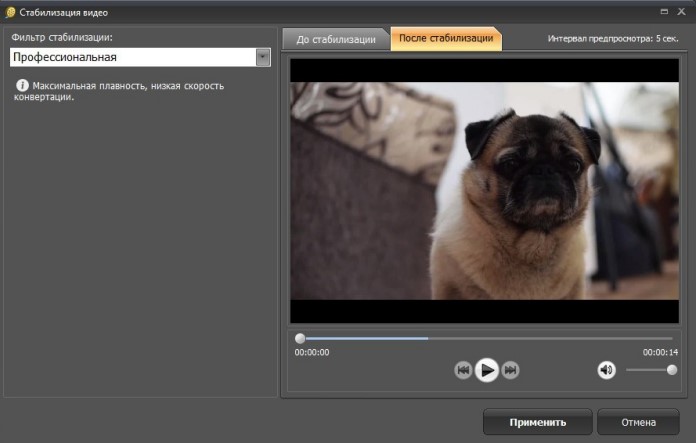The image size is (696, 443).
Task: Click the skip to previous frame button
Action: pos(463,370)
